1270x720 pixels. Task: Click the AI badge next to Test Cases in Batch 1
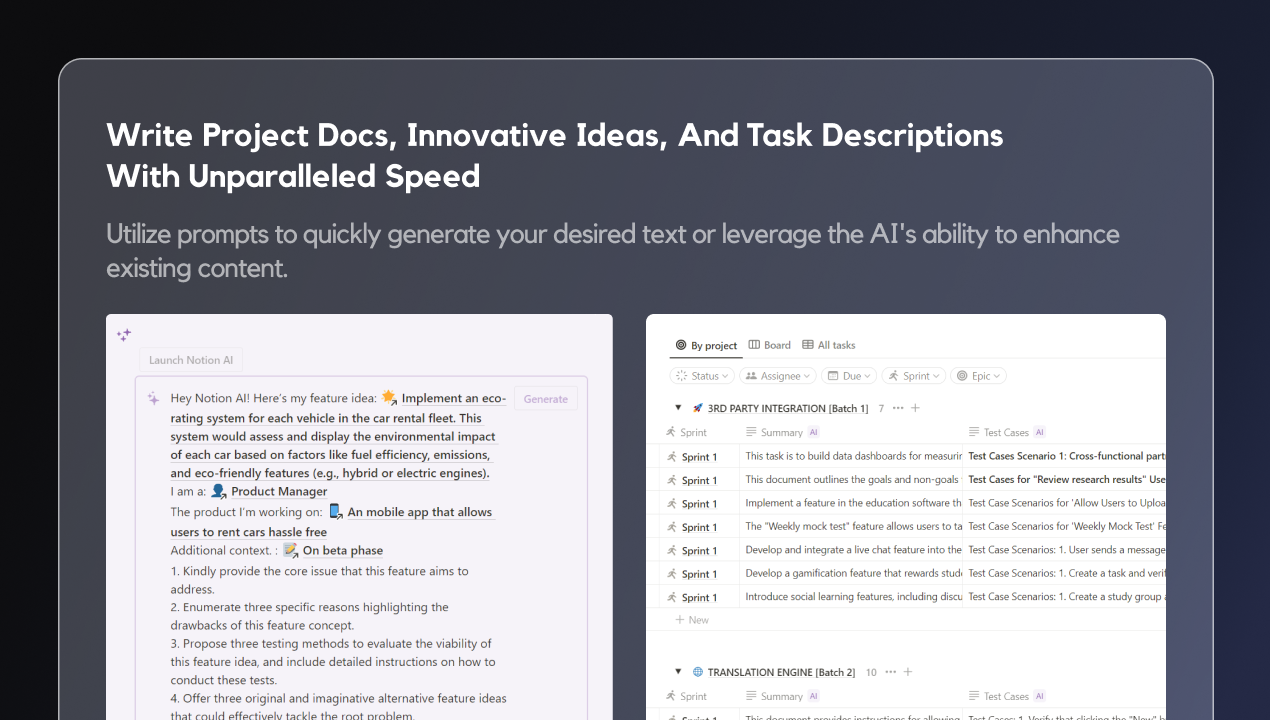(1040, 432)
